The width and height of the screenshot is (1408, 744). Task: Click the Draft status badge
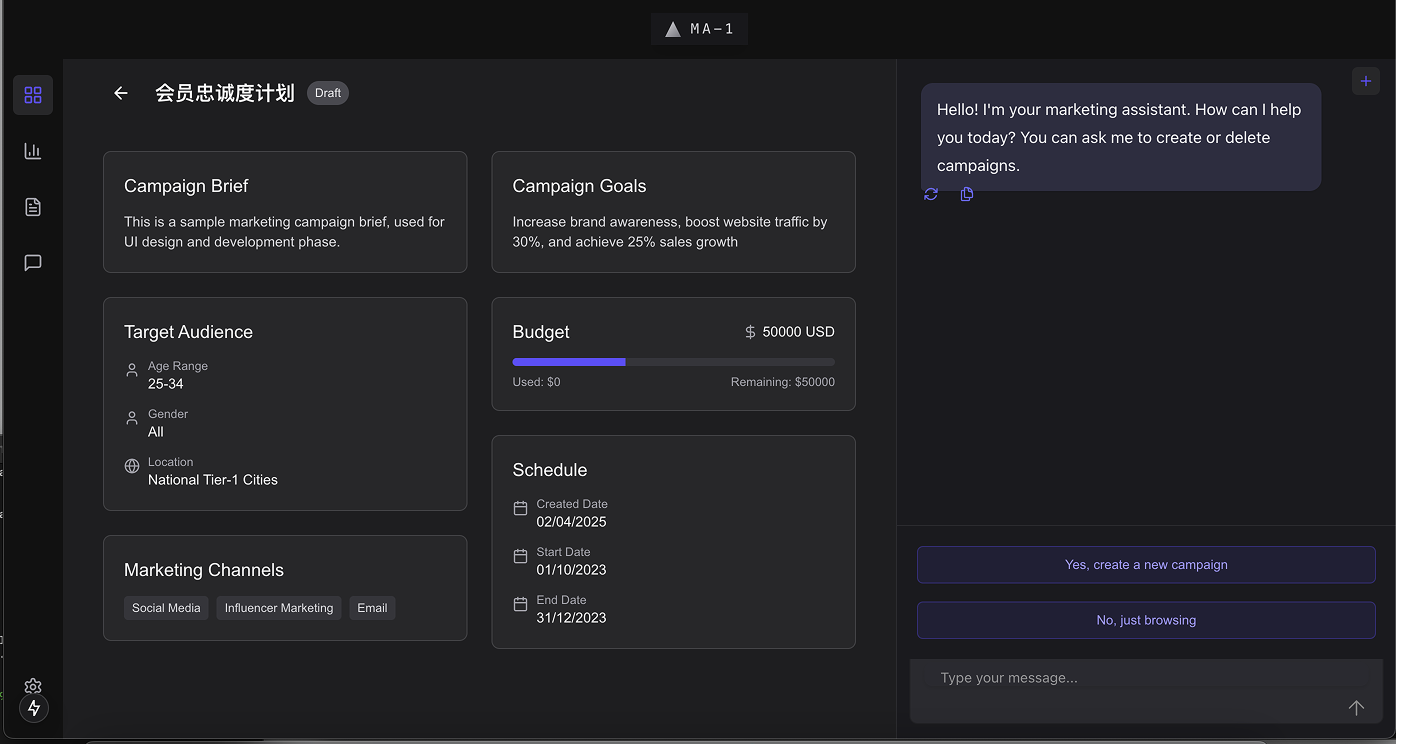[328, 93]
